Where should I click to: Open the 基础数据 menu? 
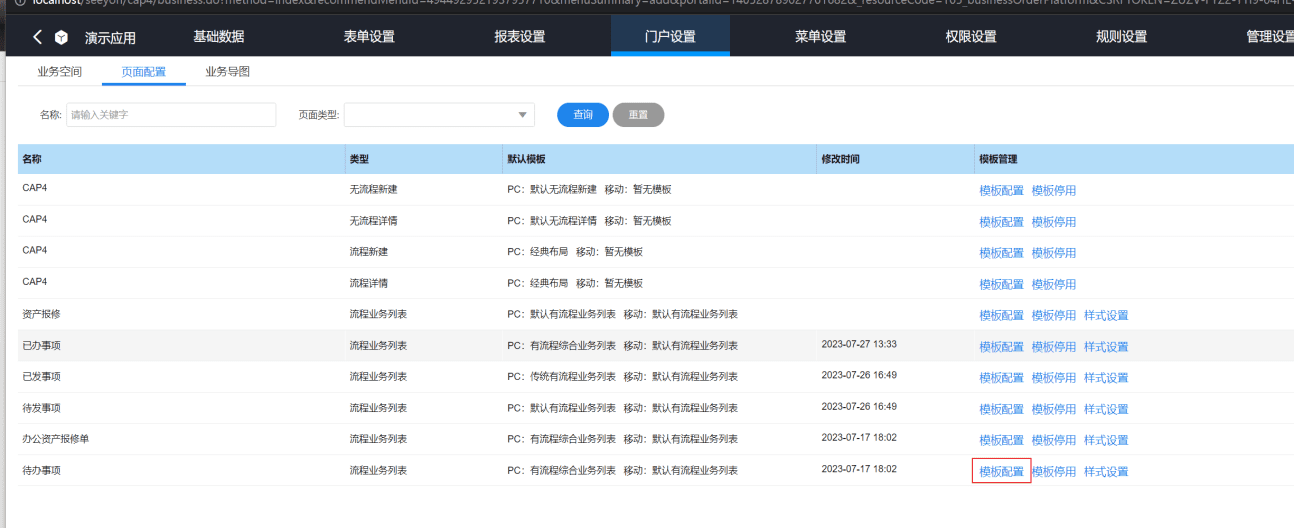click(218, 37)
